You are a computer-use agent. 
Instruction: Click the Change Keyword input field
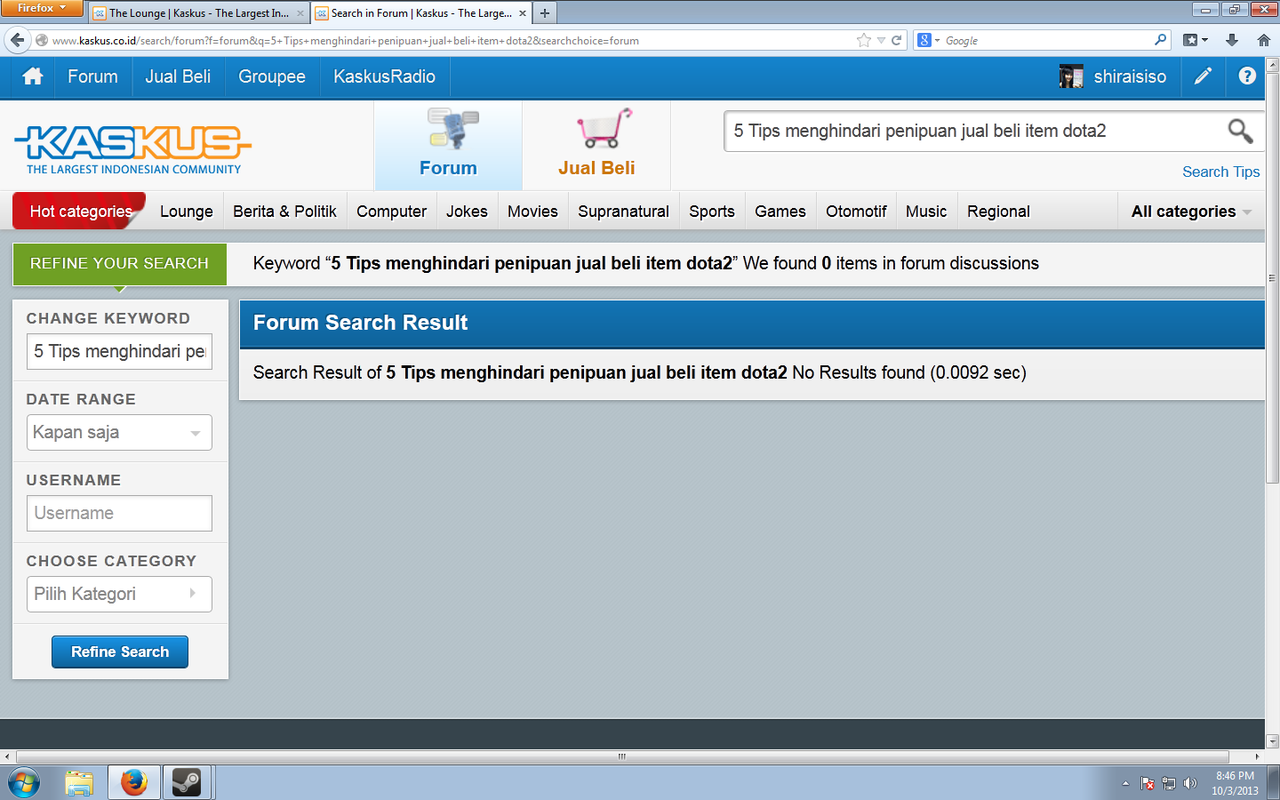point(119,352)
